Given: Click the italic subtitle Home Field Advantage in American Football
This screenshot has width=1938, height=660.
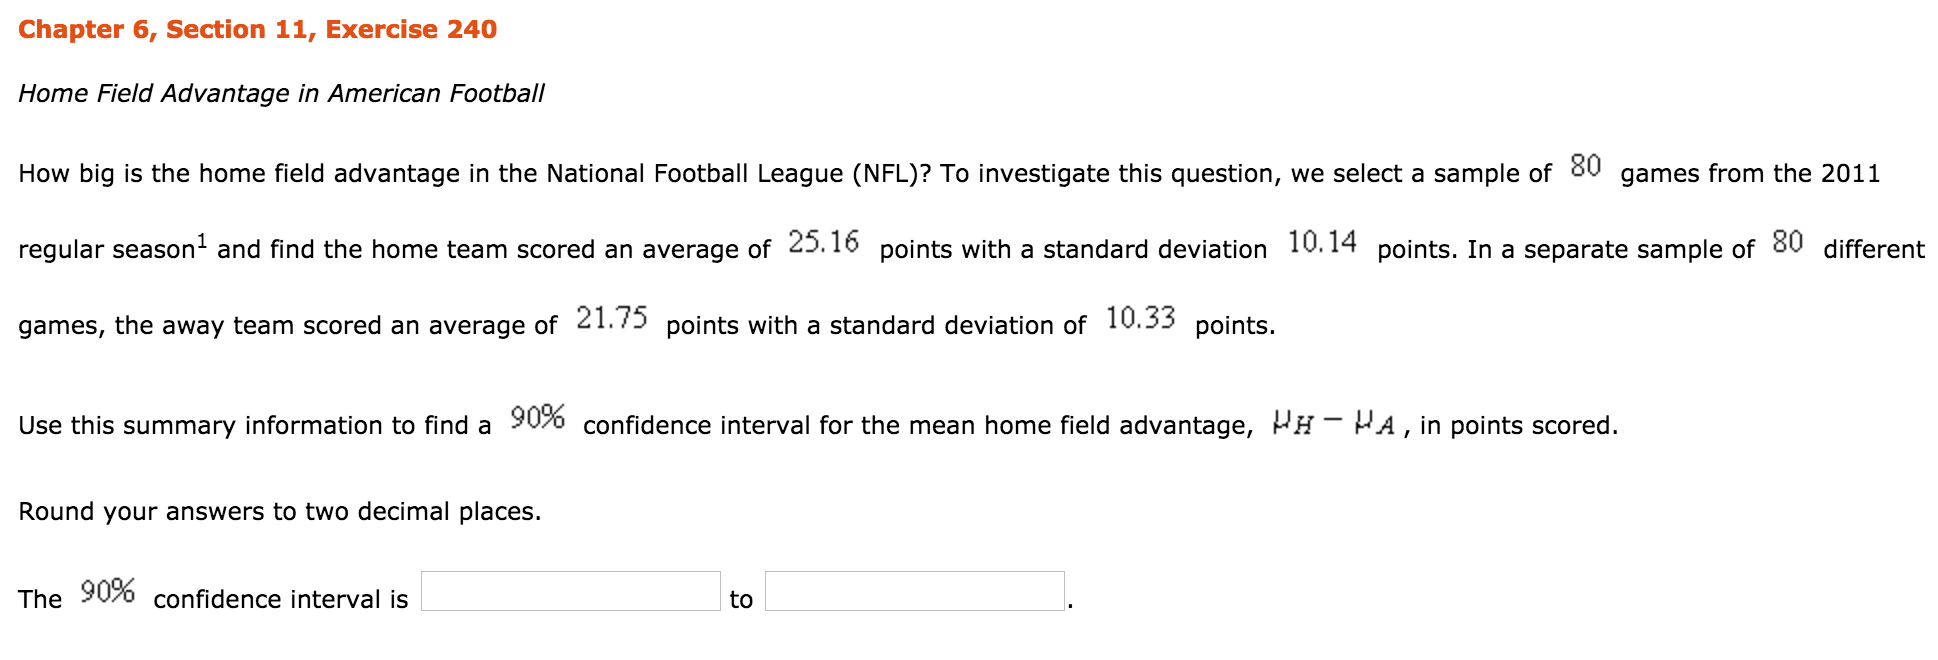Looking at the screenshot, I should tap(282, 93).
